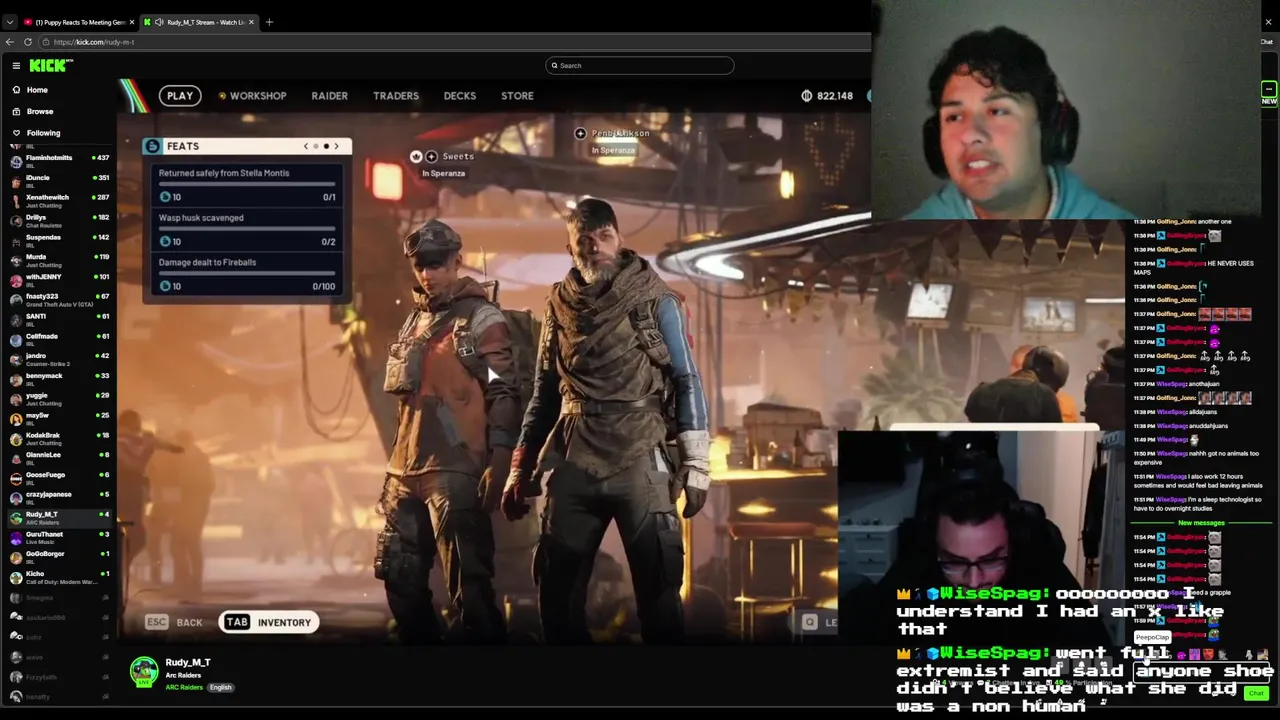Click the Rudy_M_T LIVE avatar below video
The height and width of the screenshot is (720, 1280).
[144, 672]
